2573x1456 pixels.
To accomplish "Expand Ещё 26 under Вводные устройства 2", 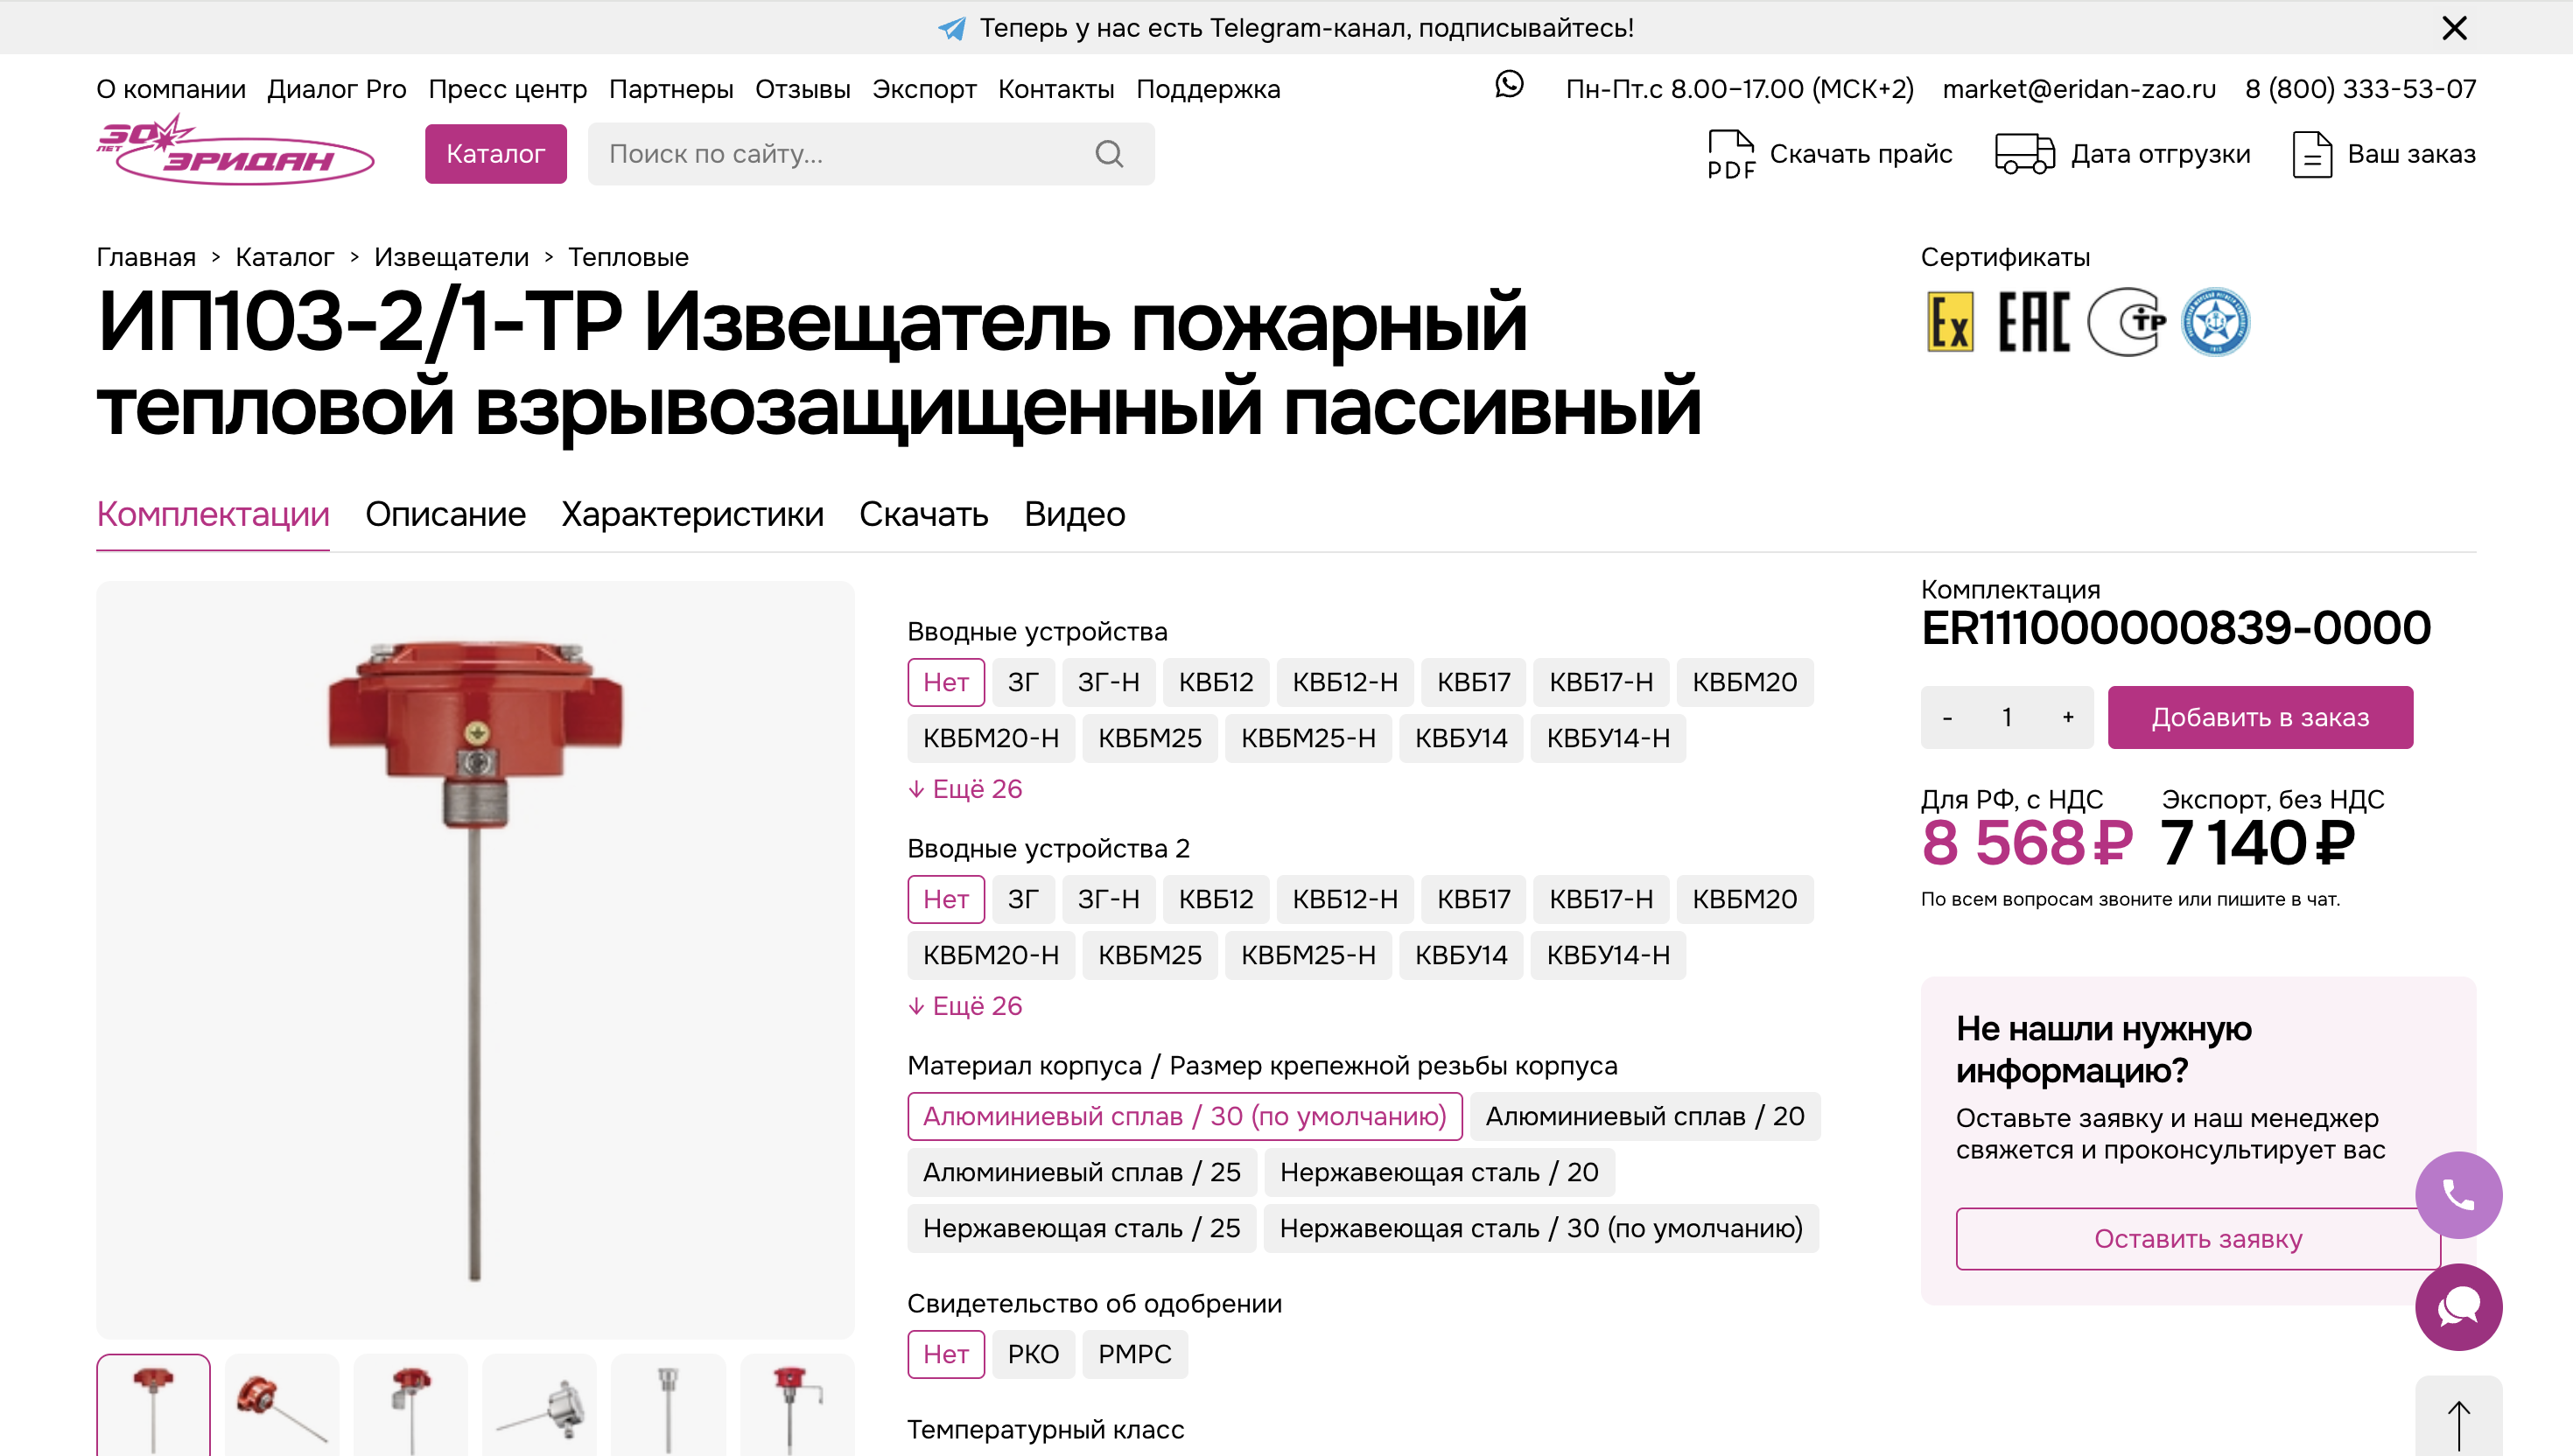I will click(x=965, y=1006).
